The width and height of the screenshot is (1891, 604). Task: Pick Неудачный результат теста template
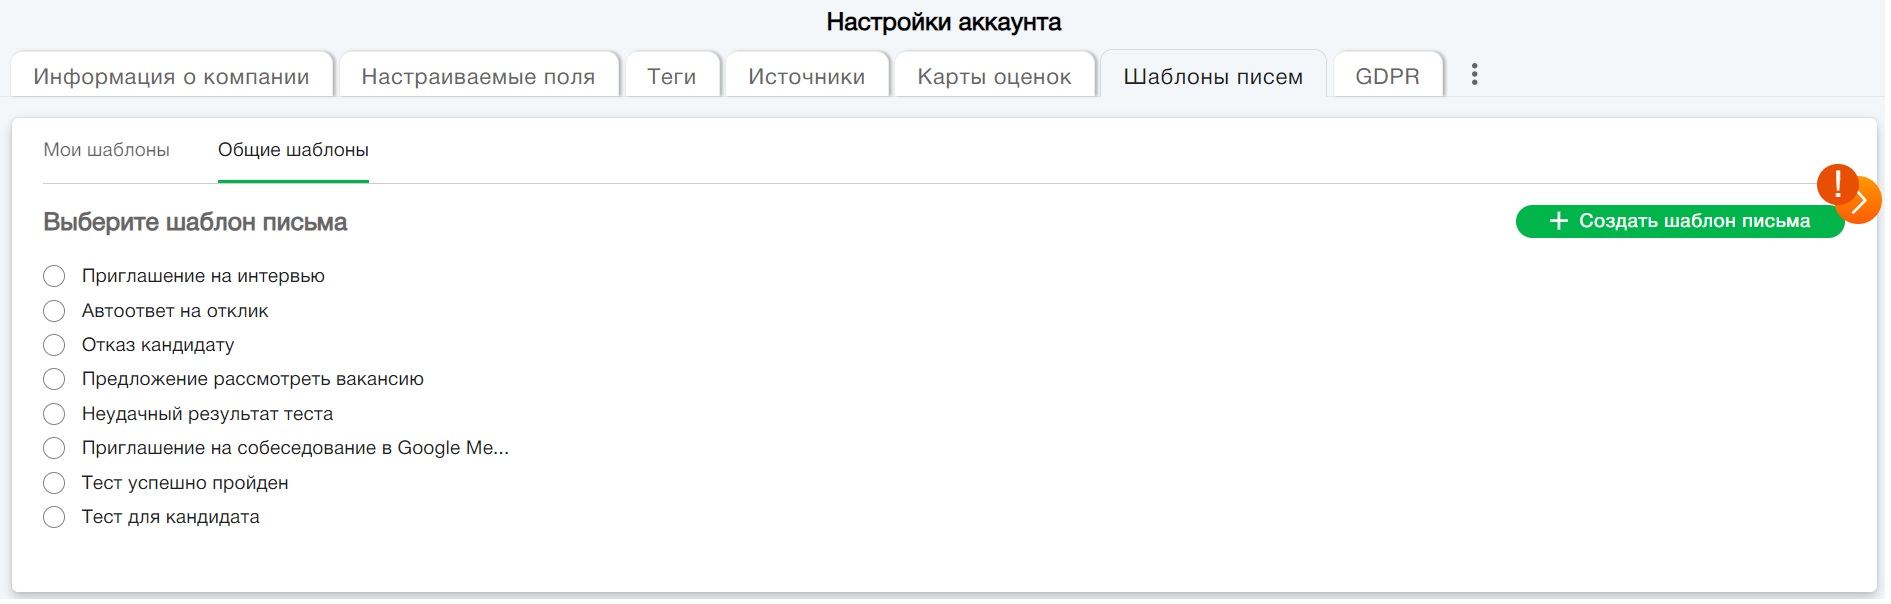coord(54,414)
